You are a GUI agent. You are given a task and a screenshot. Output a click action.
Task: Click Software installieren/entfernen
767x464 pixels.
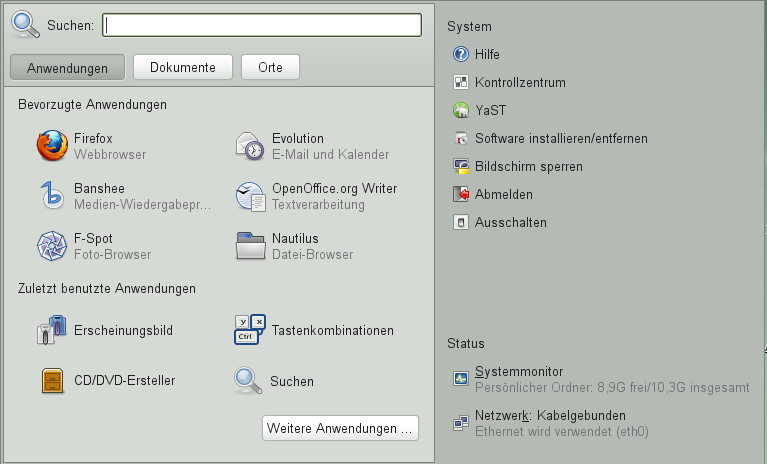click(561, 139)
